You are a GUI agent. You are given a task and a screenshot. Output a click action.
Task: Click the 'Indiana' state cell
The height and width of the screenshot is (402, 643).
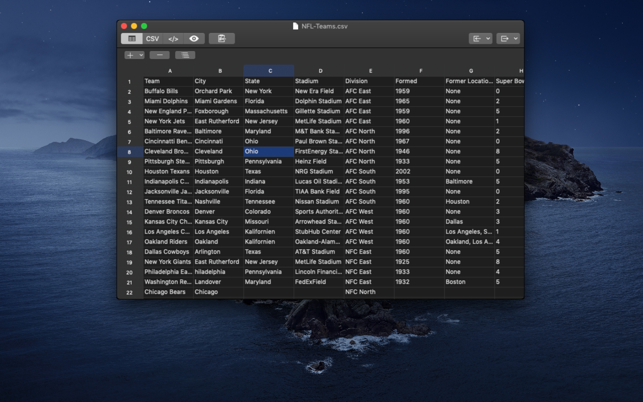(x=269, y=182)
